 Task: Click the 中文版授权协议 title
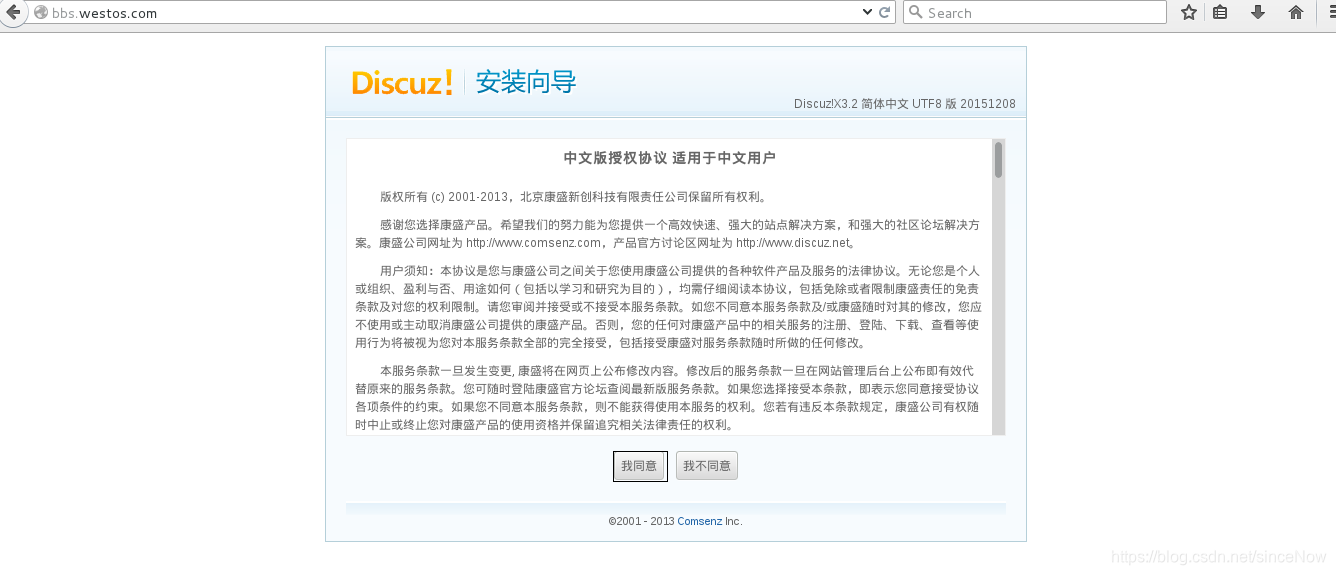(x=670, y=158)
